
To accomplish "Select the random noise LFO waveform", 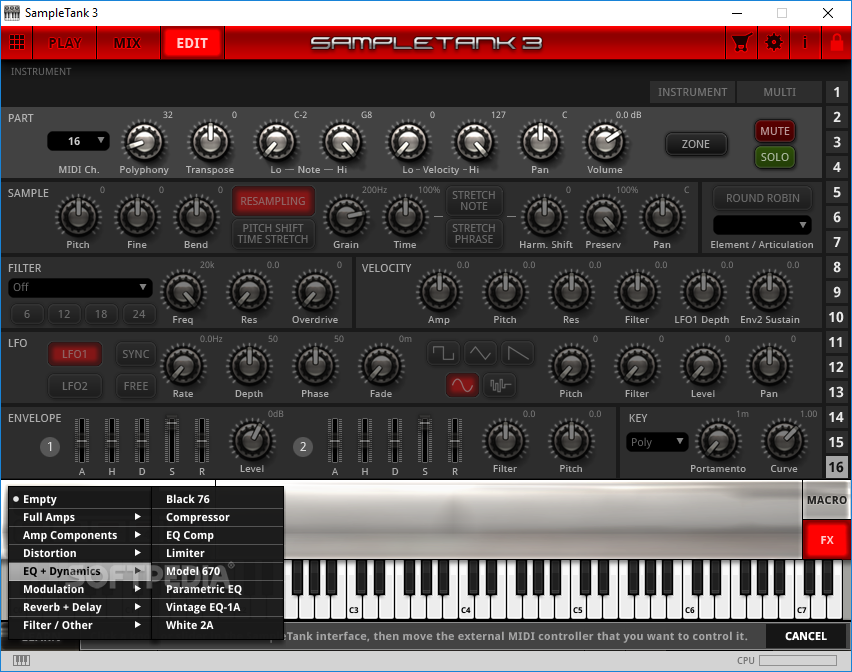I will pyautogui.click(x=499, y=385).
